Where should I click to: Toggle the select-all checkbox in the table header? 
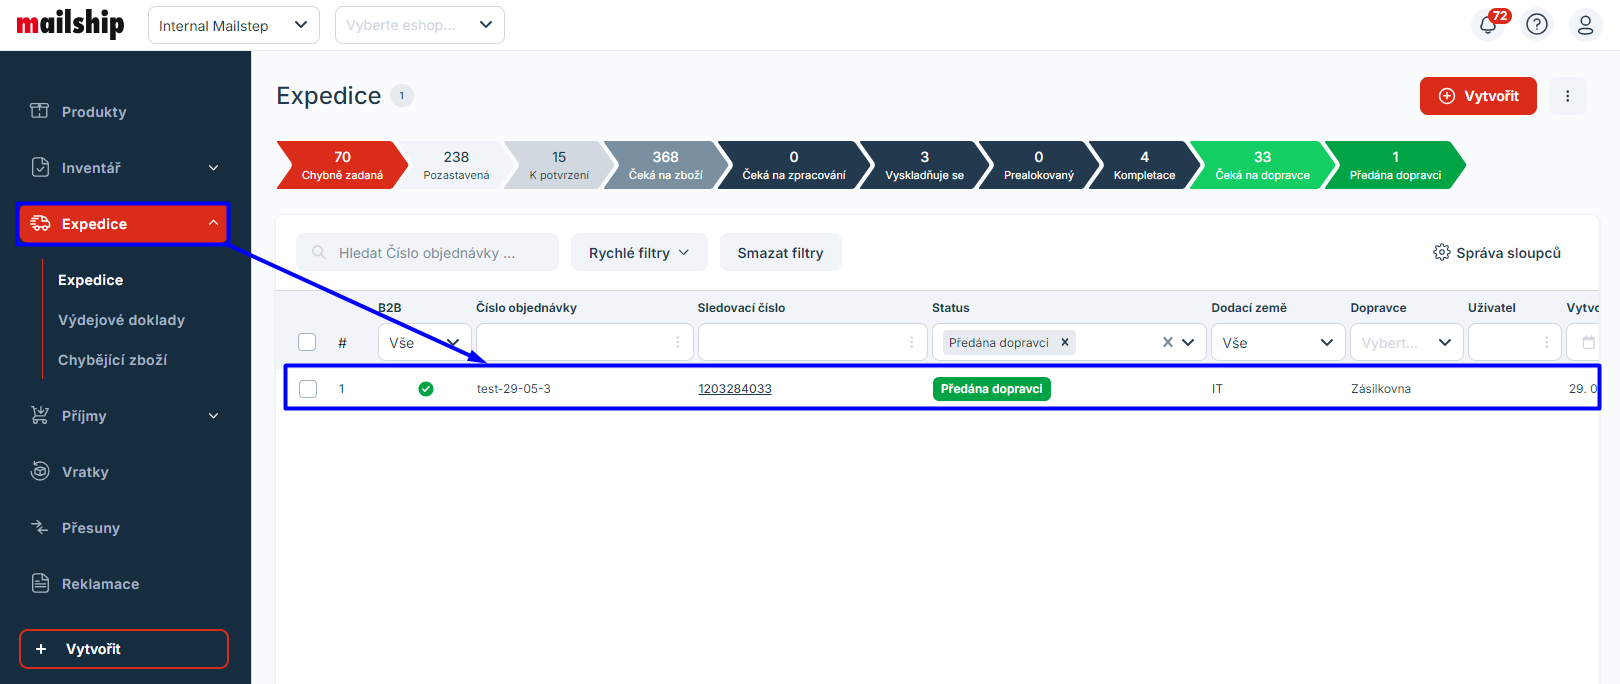tap(307, 342)
